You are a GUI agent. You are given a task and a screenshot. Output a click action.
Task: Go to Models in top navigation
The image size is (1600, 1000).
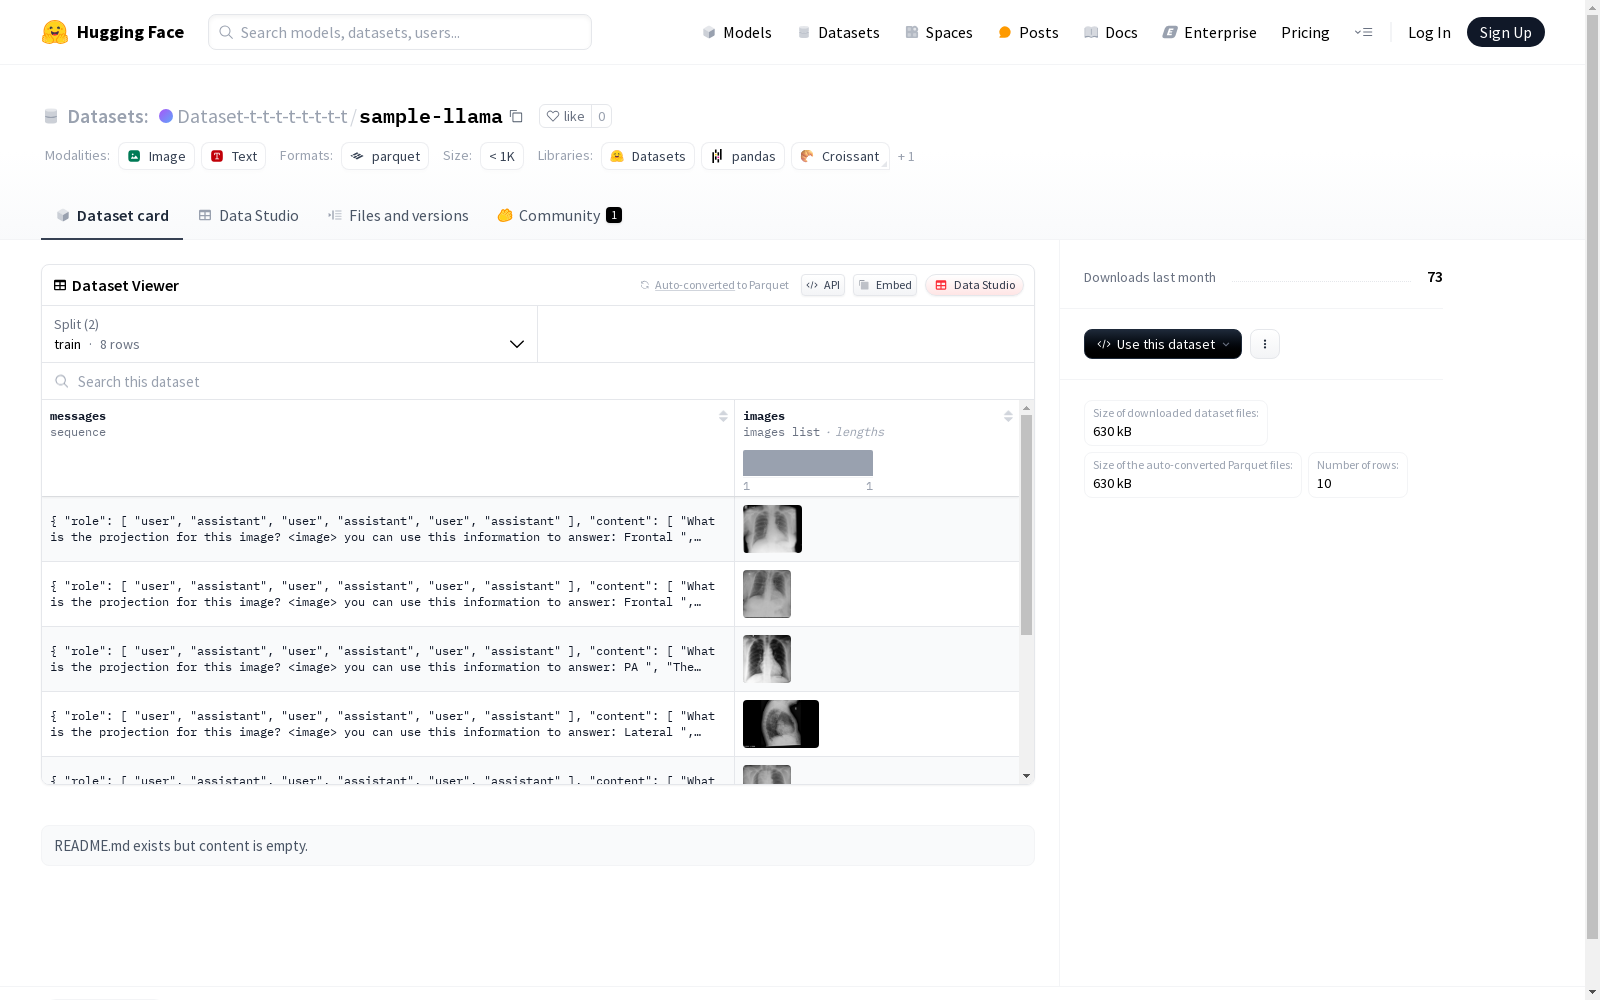(737, 32)
